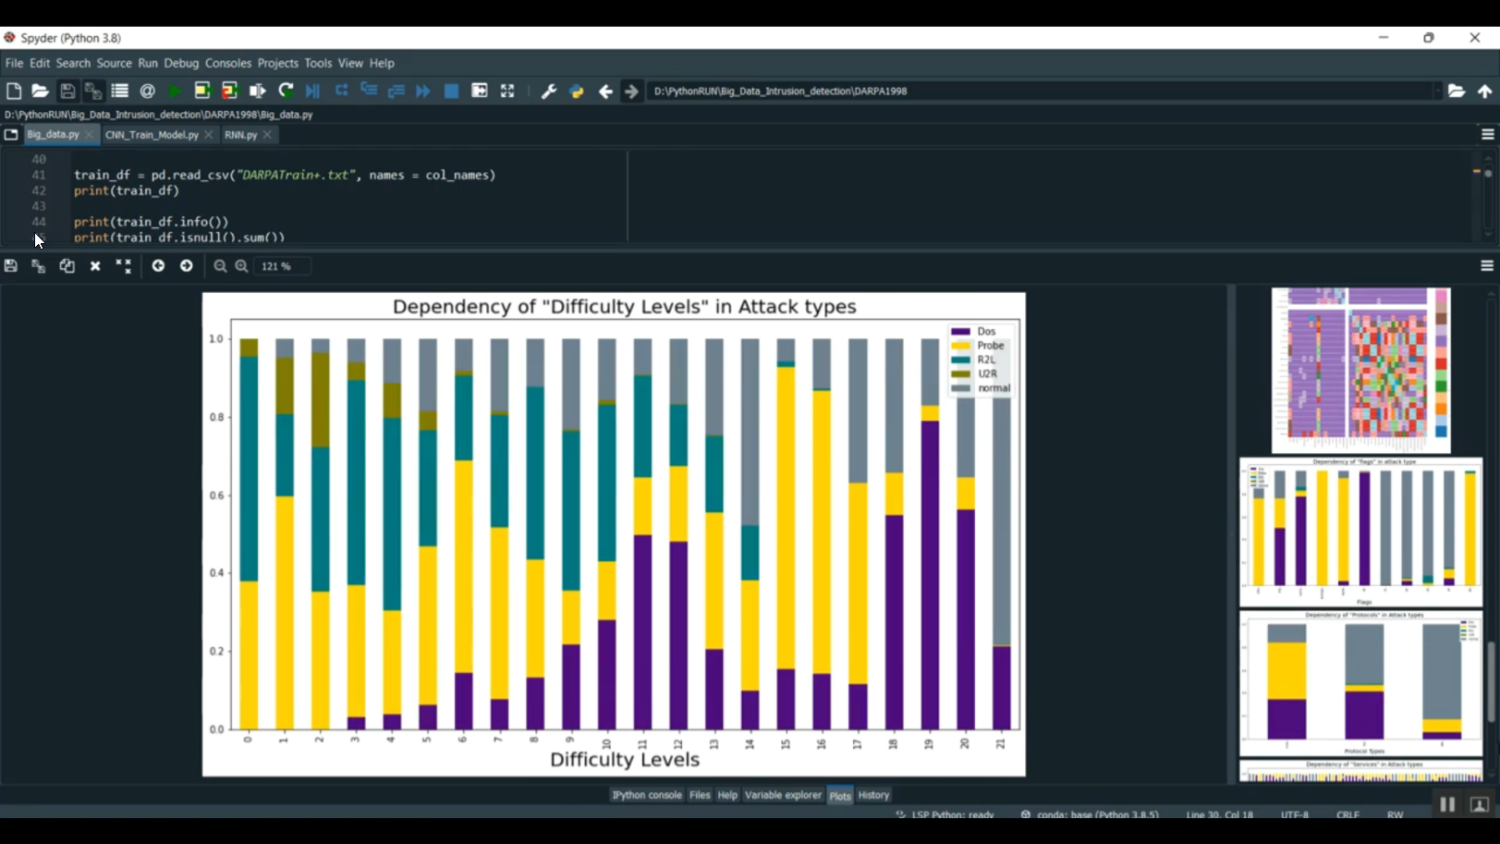Select the Protocols attack types plot thumbnail
The height and width of the screenshot is (844, 1500).
(1360, 685)
